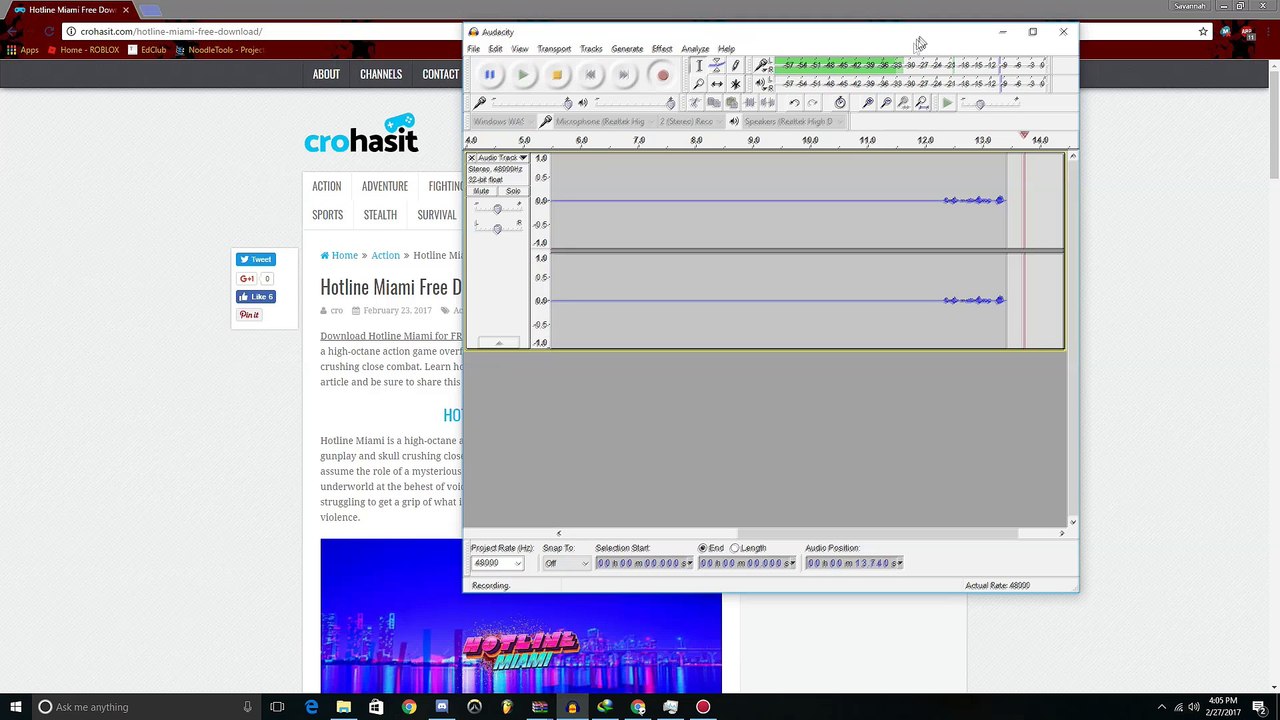Pause the Audacity recording
The image size is (1280, 720).
tap(490, 75)
